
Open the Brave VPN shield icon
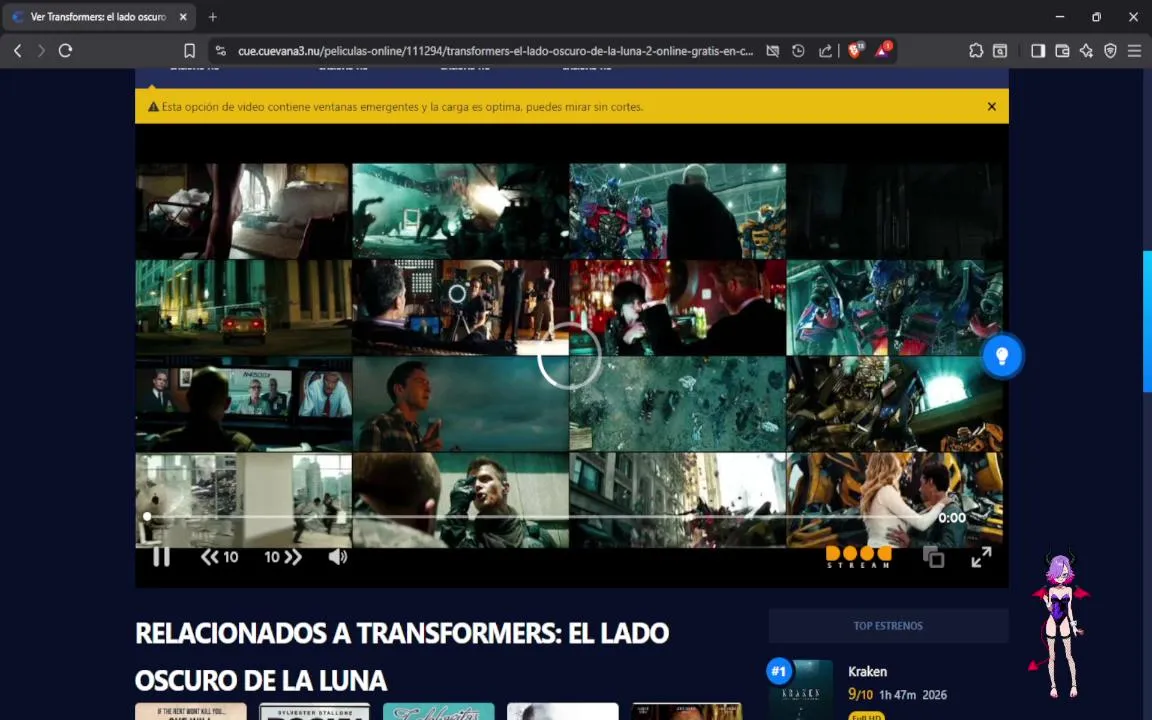[1110, 51]
